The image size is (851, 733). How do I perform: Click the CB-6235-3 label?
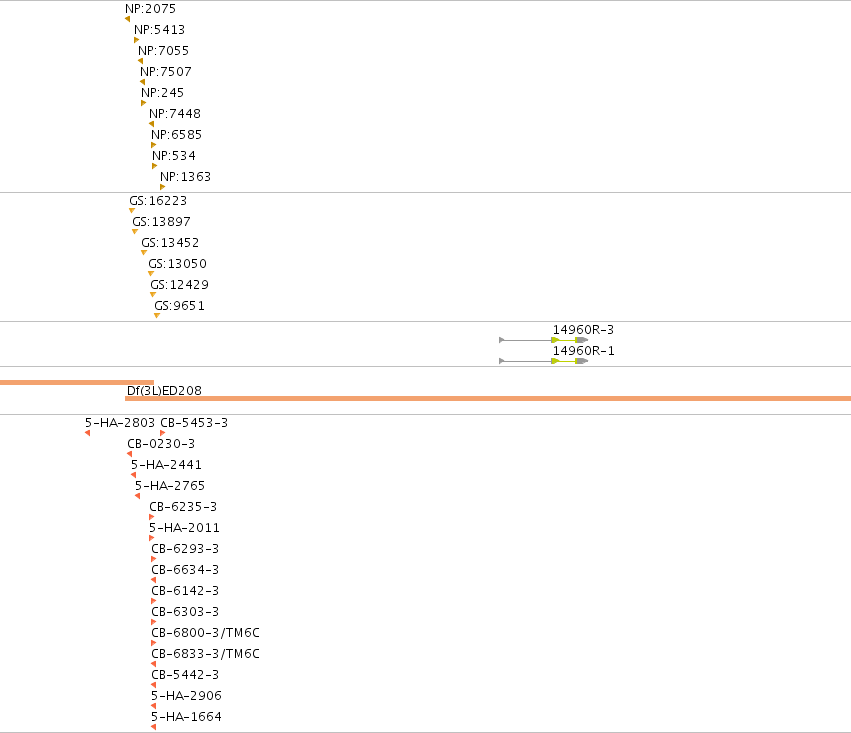183,507
